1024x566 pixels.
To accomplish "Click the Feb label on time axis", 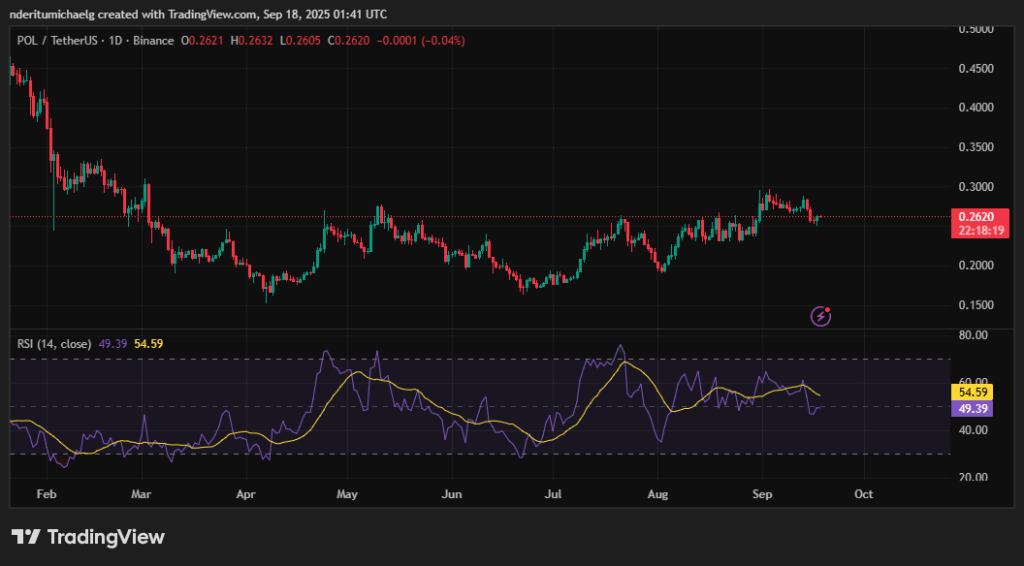I will [x=45, y=494].
